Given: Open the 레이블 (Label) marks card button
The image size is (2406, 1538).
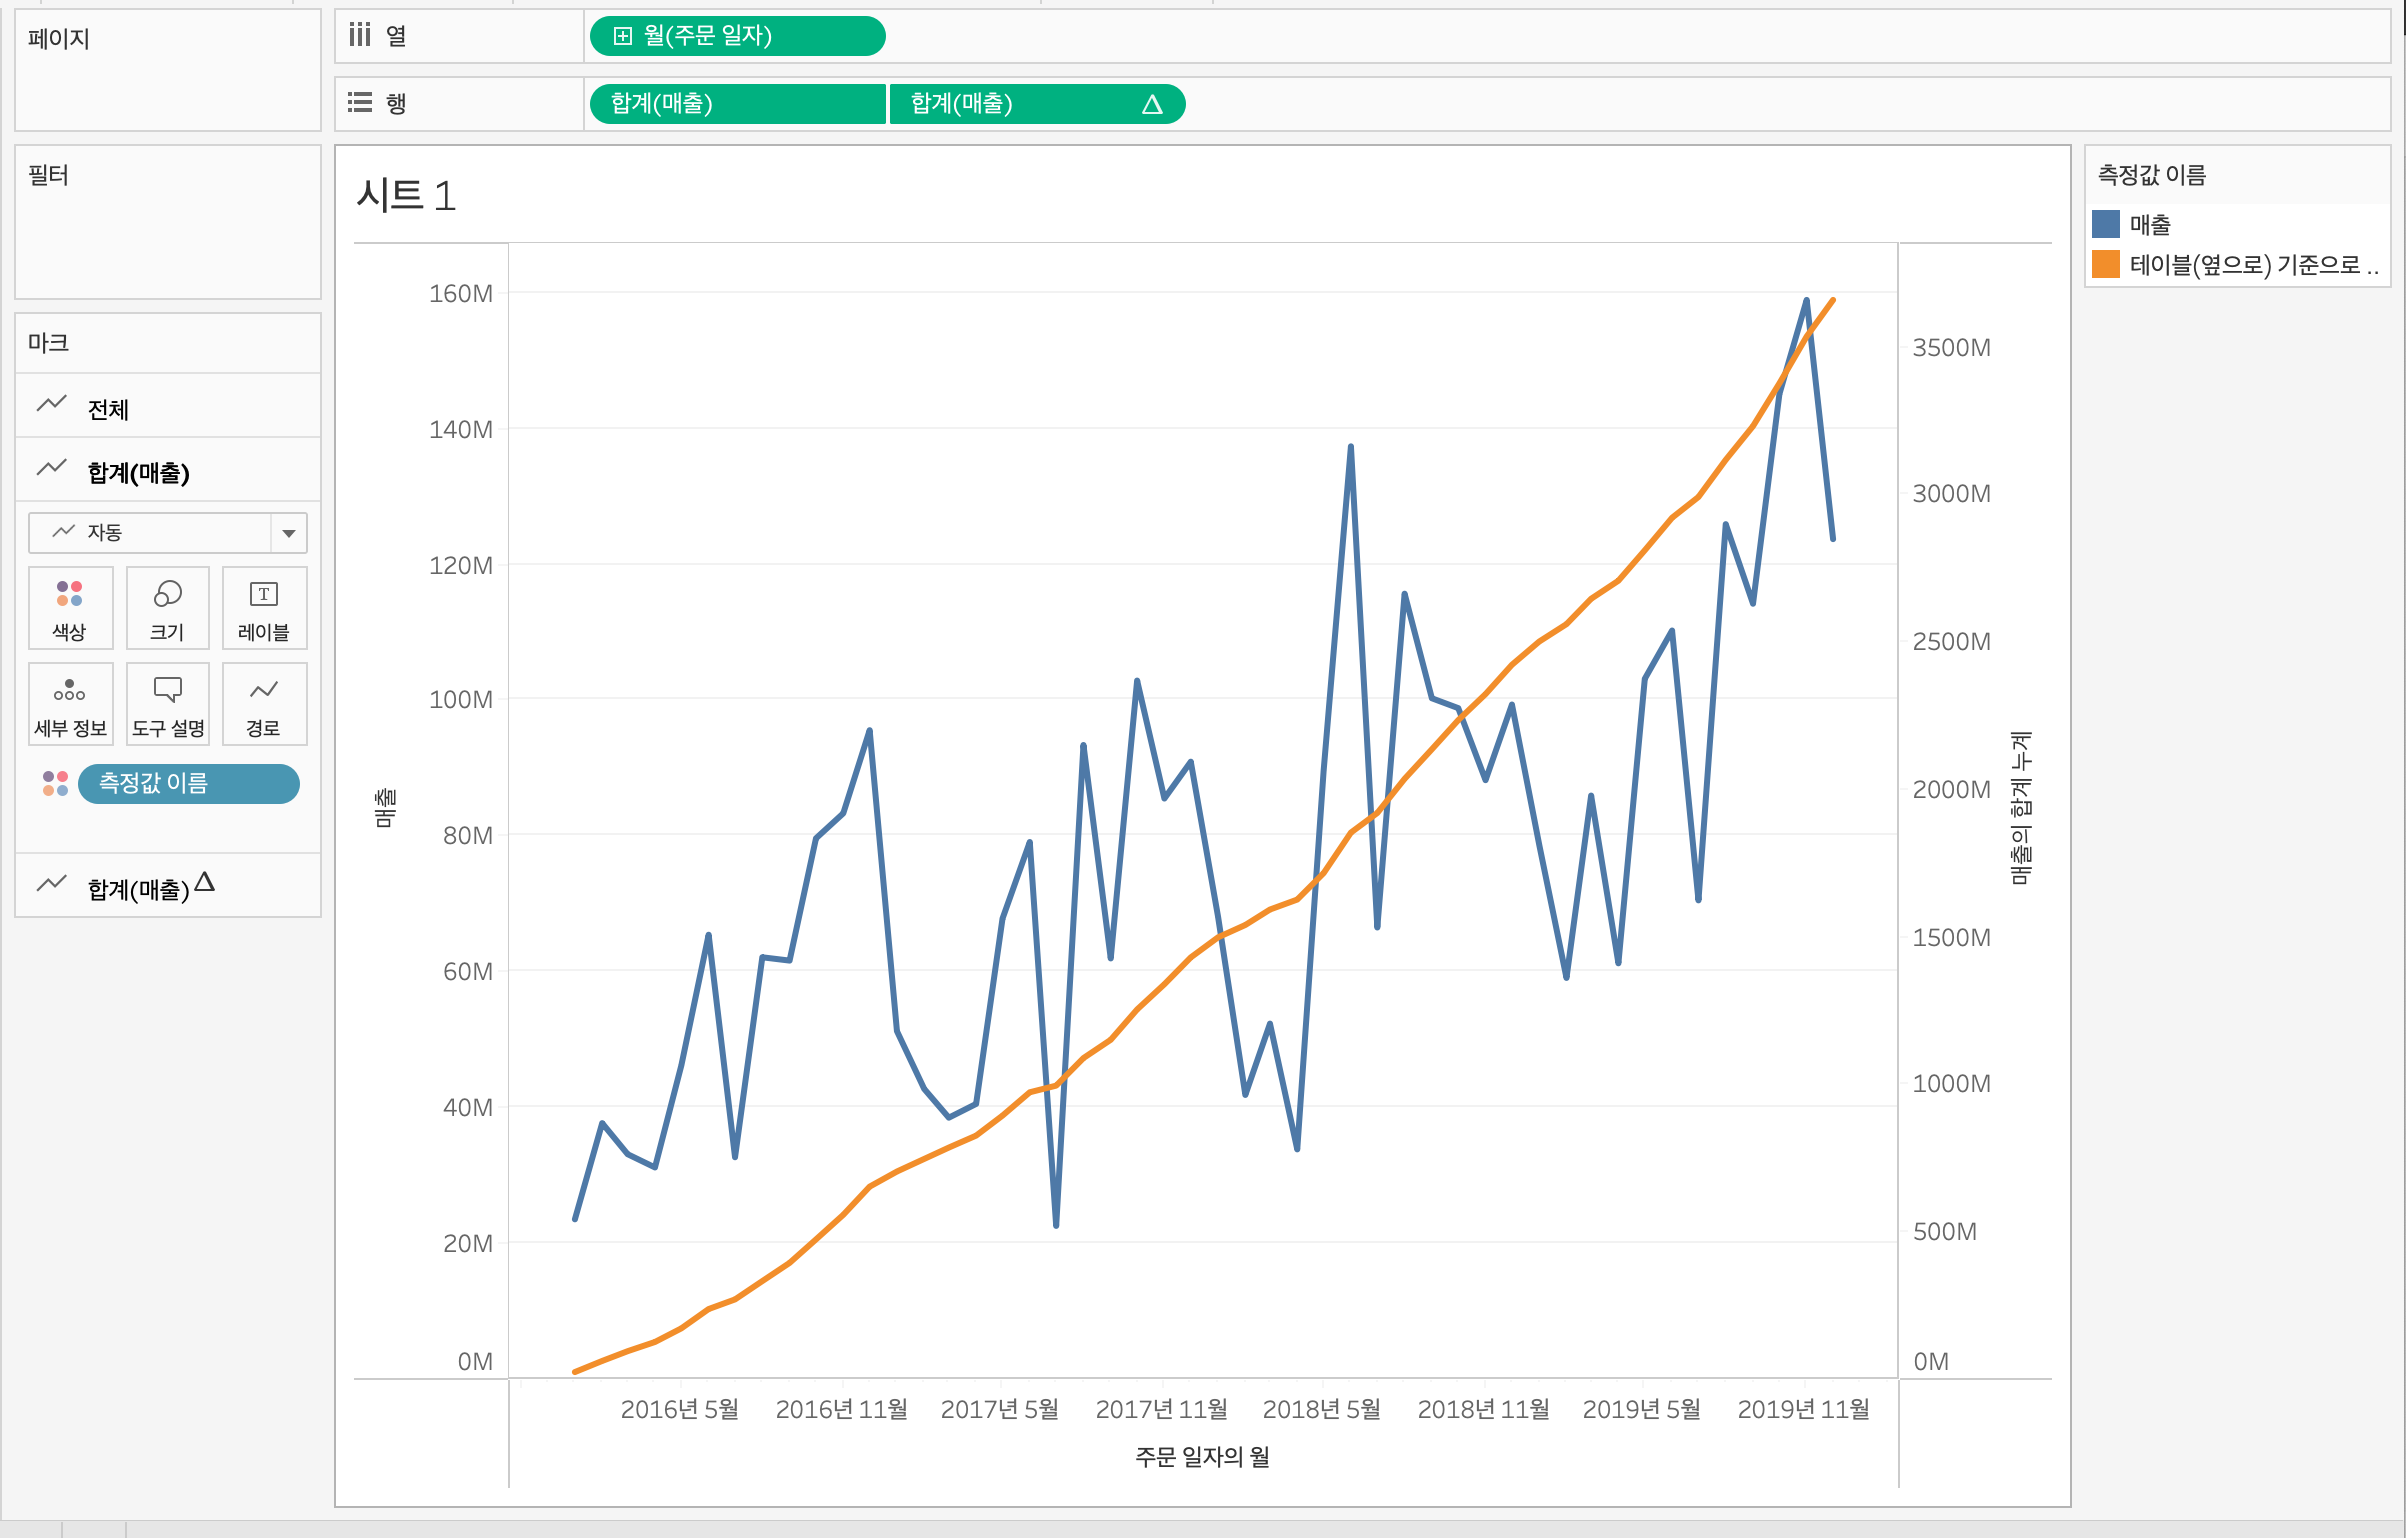Looking at the screenshot, I should 264,608.
